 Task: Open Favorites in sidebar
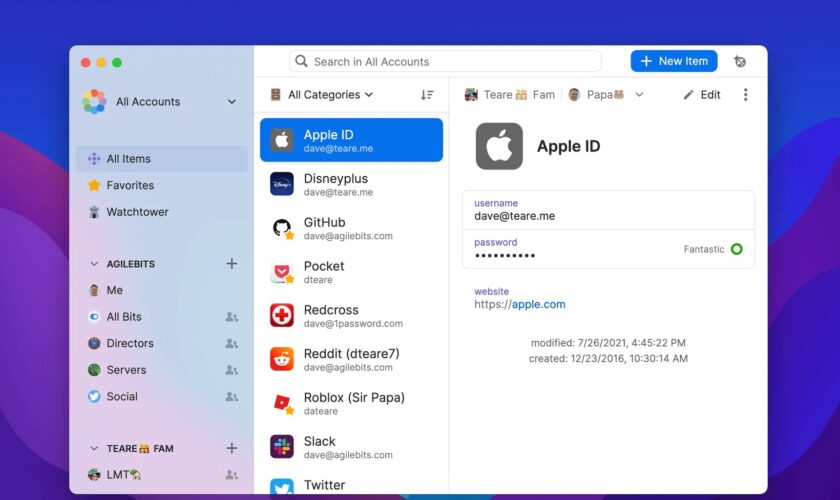coord(162,185)
